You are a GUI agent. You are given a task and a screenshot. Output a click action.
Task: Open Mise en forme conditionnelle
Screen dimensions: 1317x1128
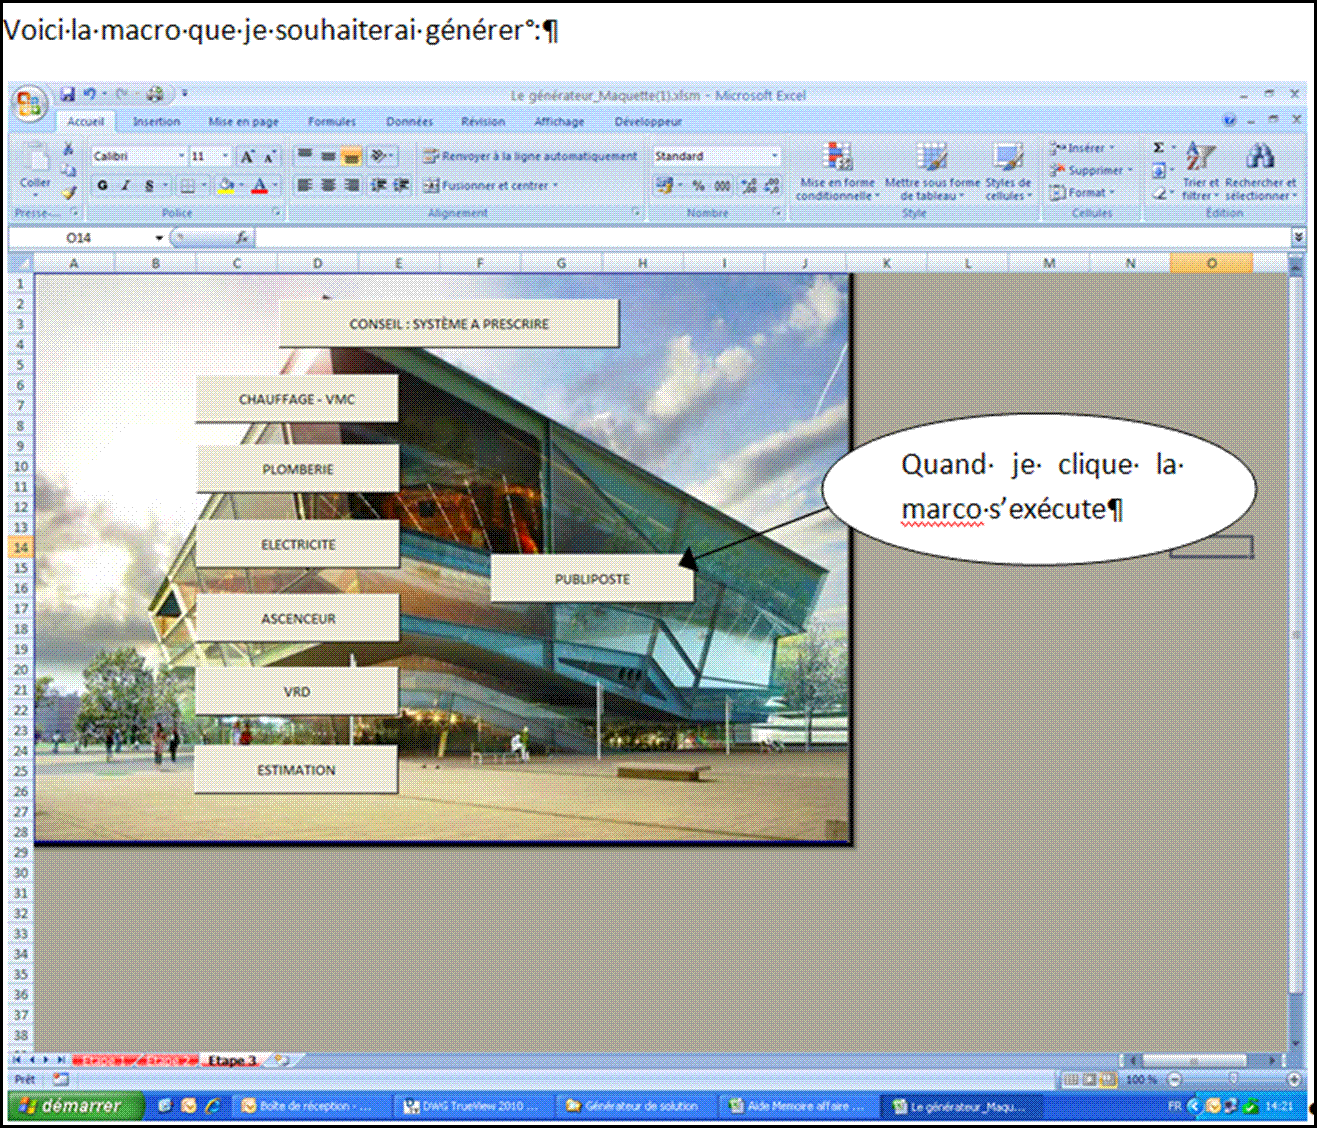coord(837,170)
